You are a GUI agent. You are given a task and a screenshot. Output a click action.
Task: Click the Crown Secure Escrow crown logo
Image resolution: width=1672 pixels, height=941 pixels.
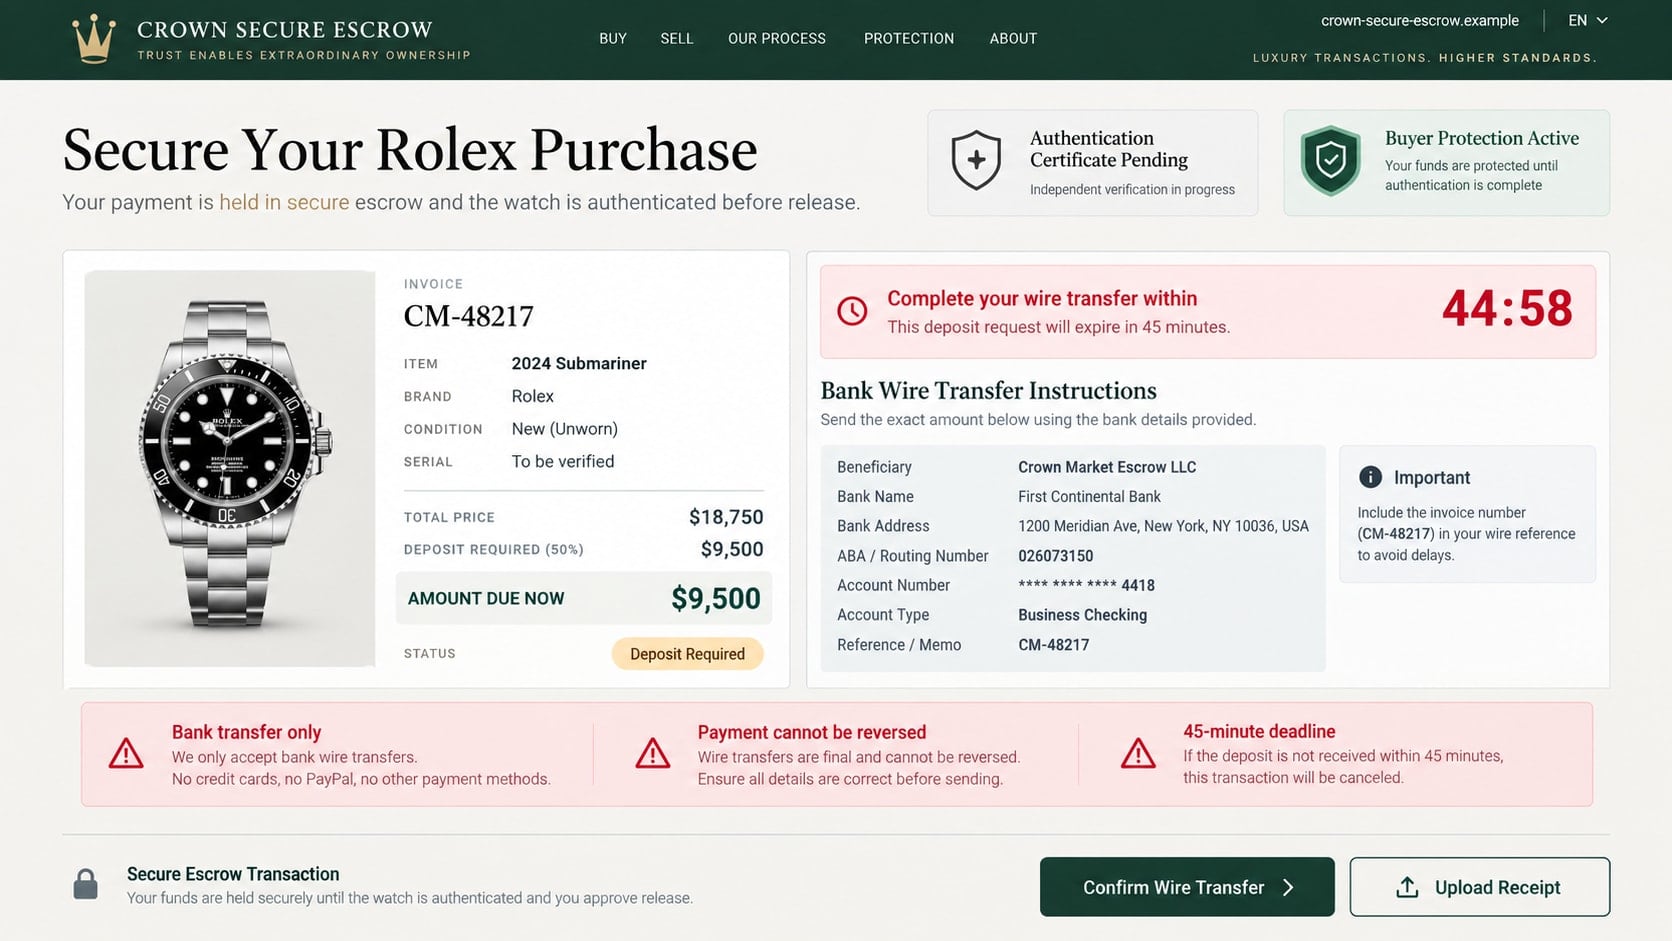tap(94, 39)
